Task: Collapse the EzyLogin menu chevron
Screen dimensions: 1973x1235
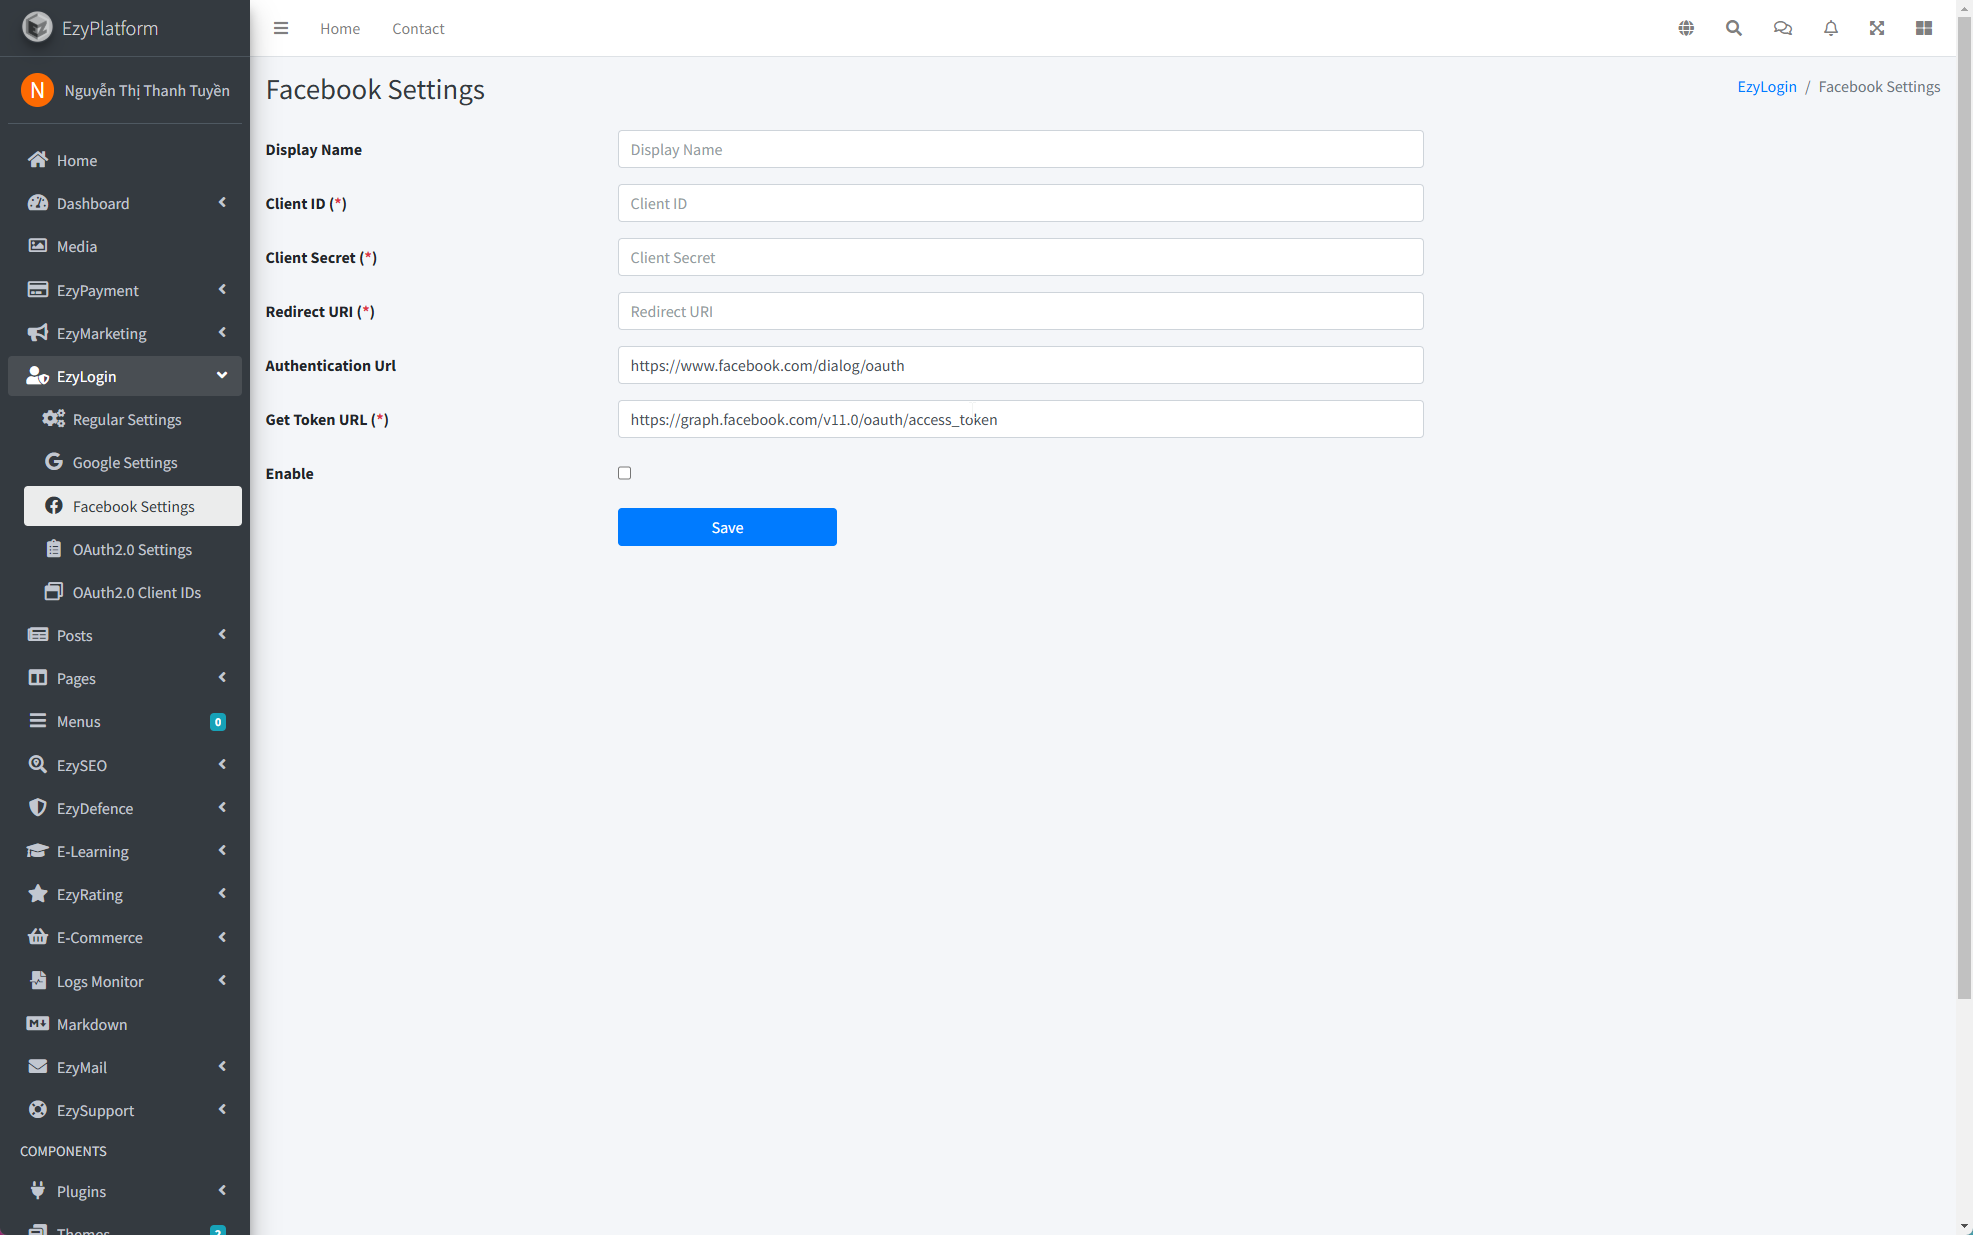Action: pos(222,376)
